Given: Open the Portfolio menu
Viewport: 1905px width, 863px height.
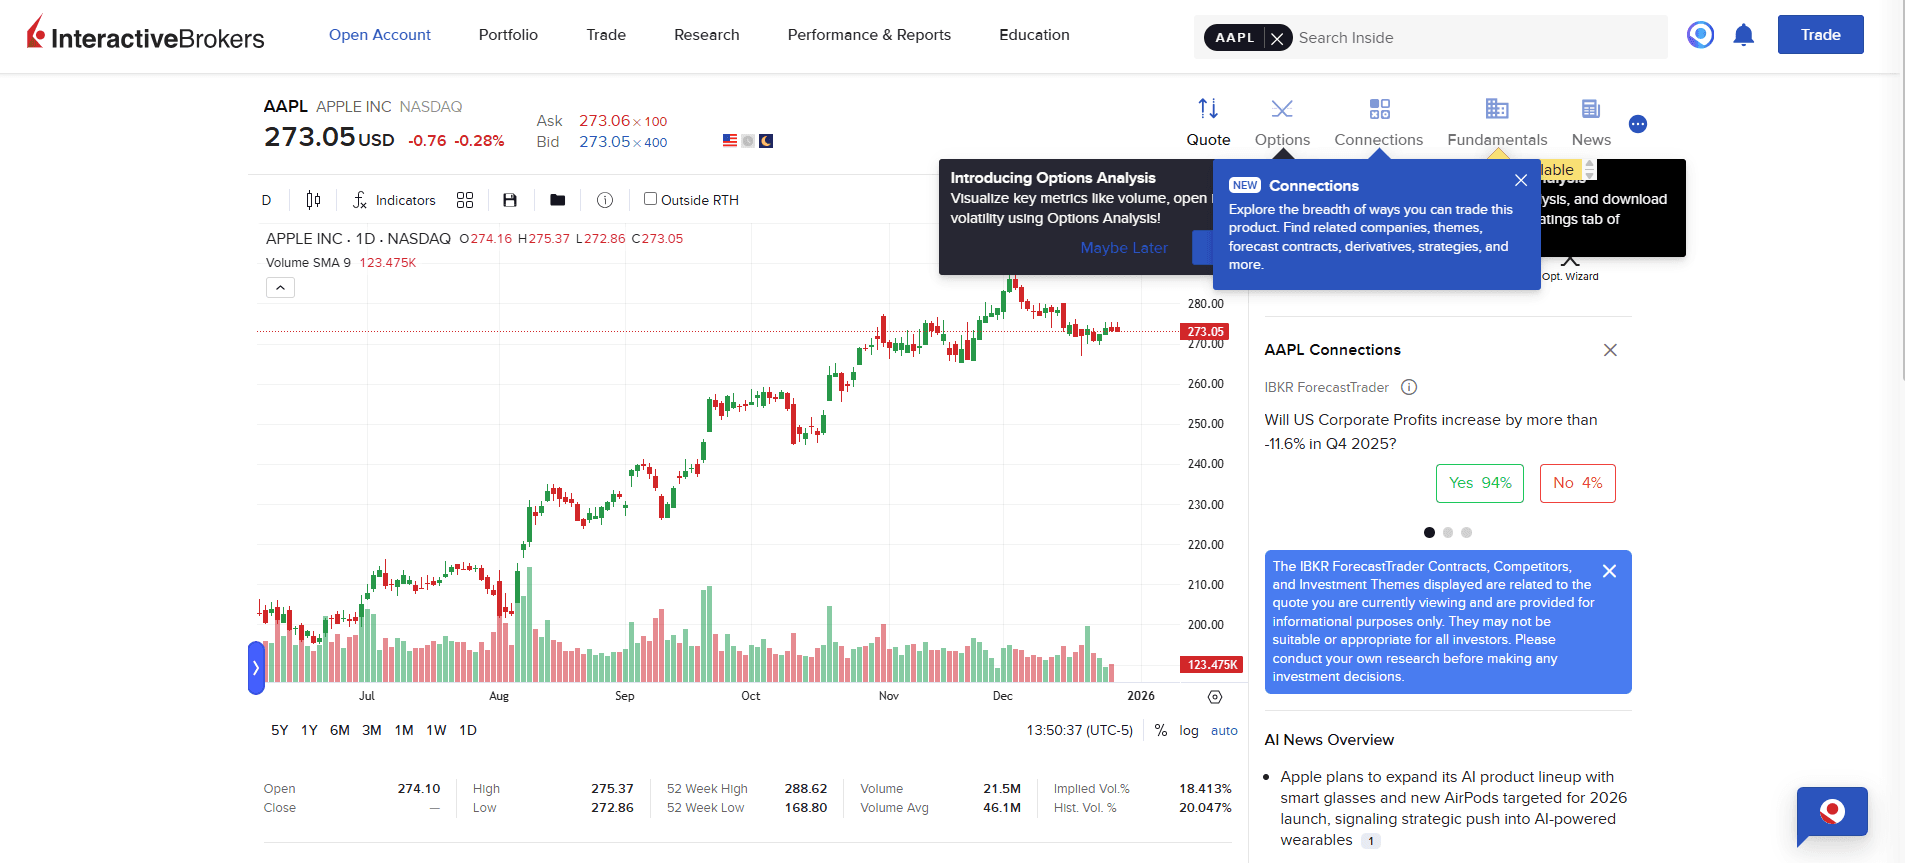Looking at the screenshot, I should tap(508, 35).
